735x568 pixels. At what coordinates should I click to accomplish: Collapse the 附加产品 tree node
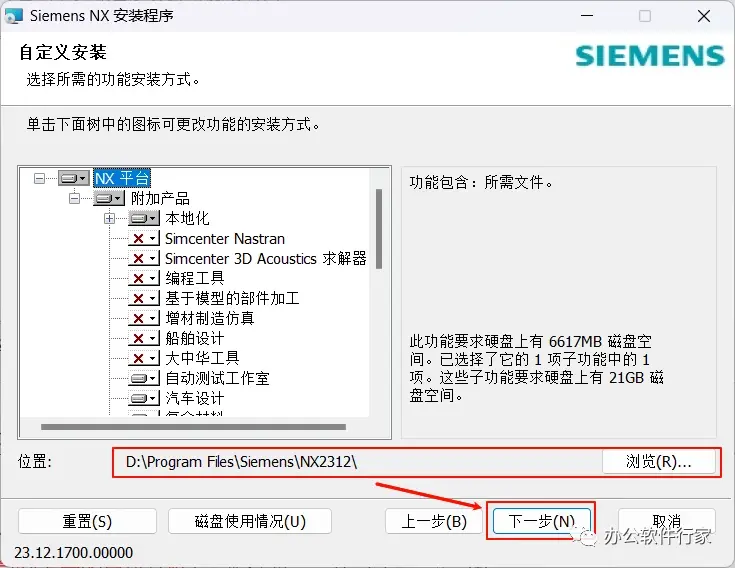[x=74, y=198]
